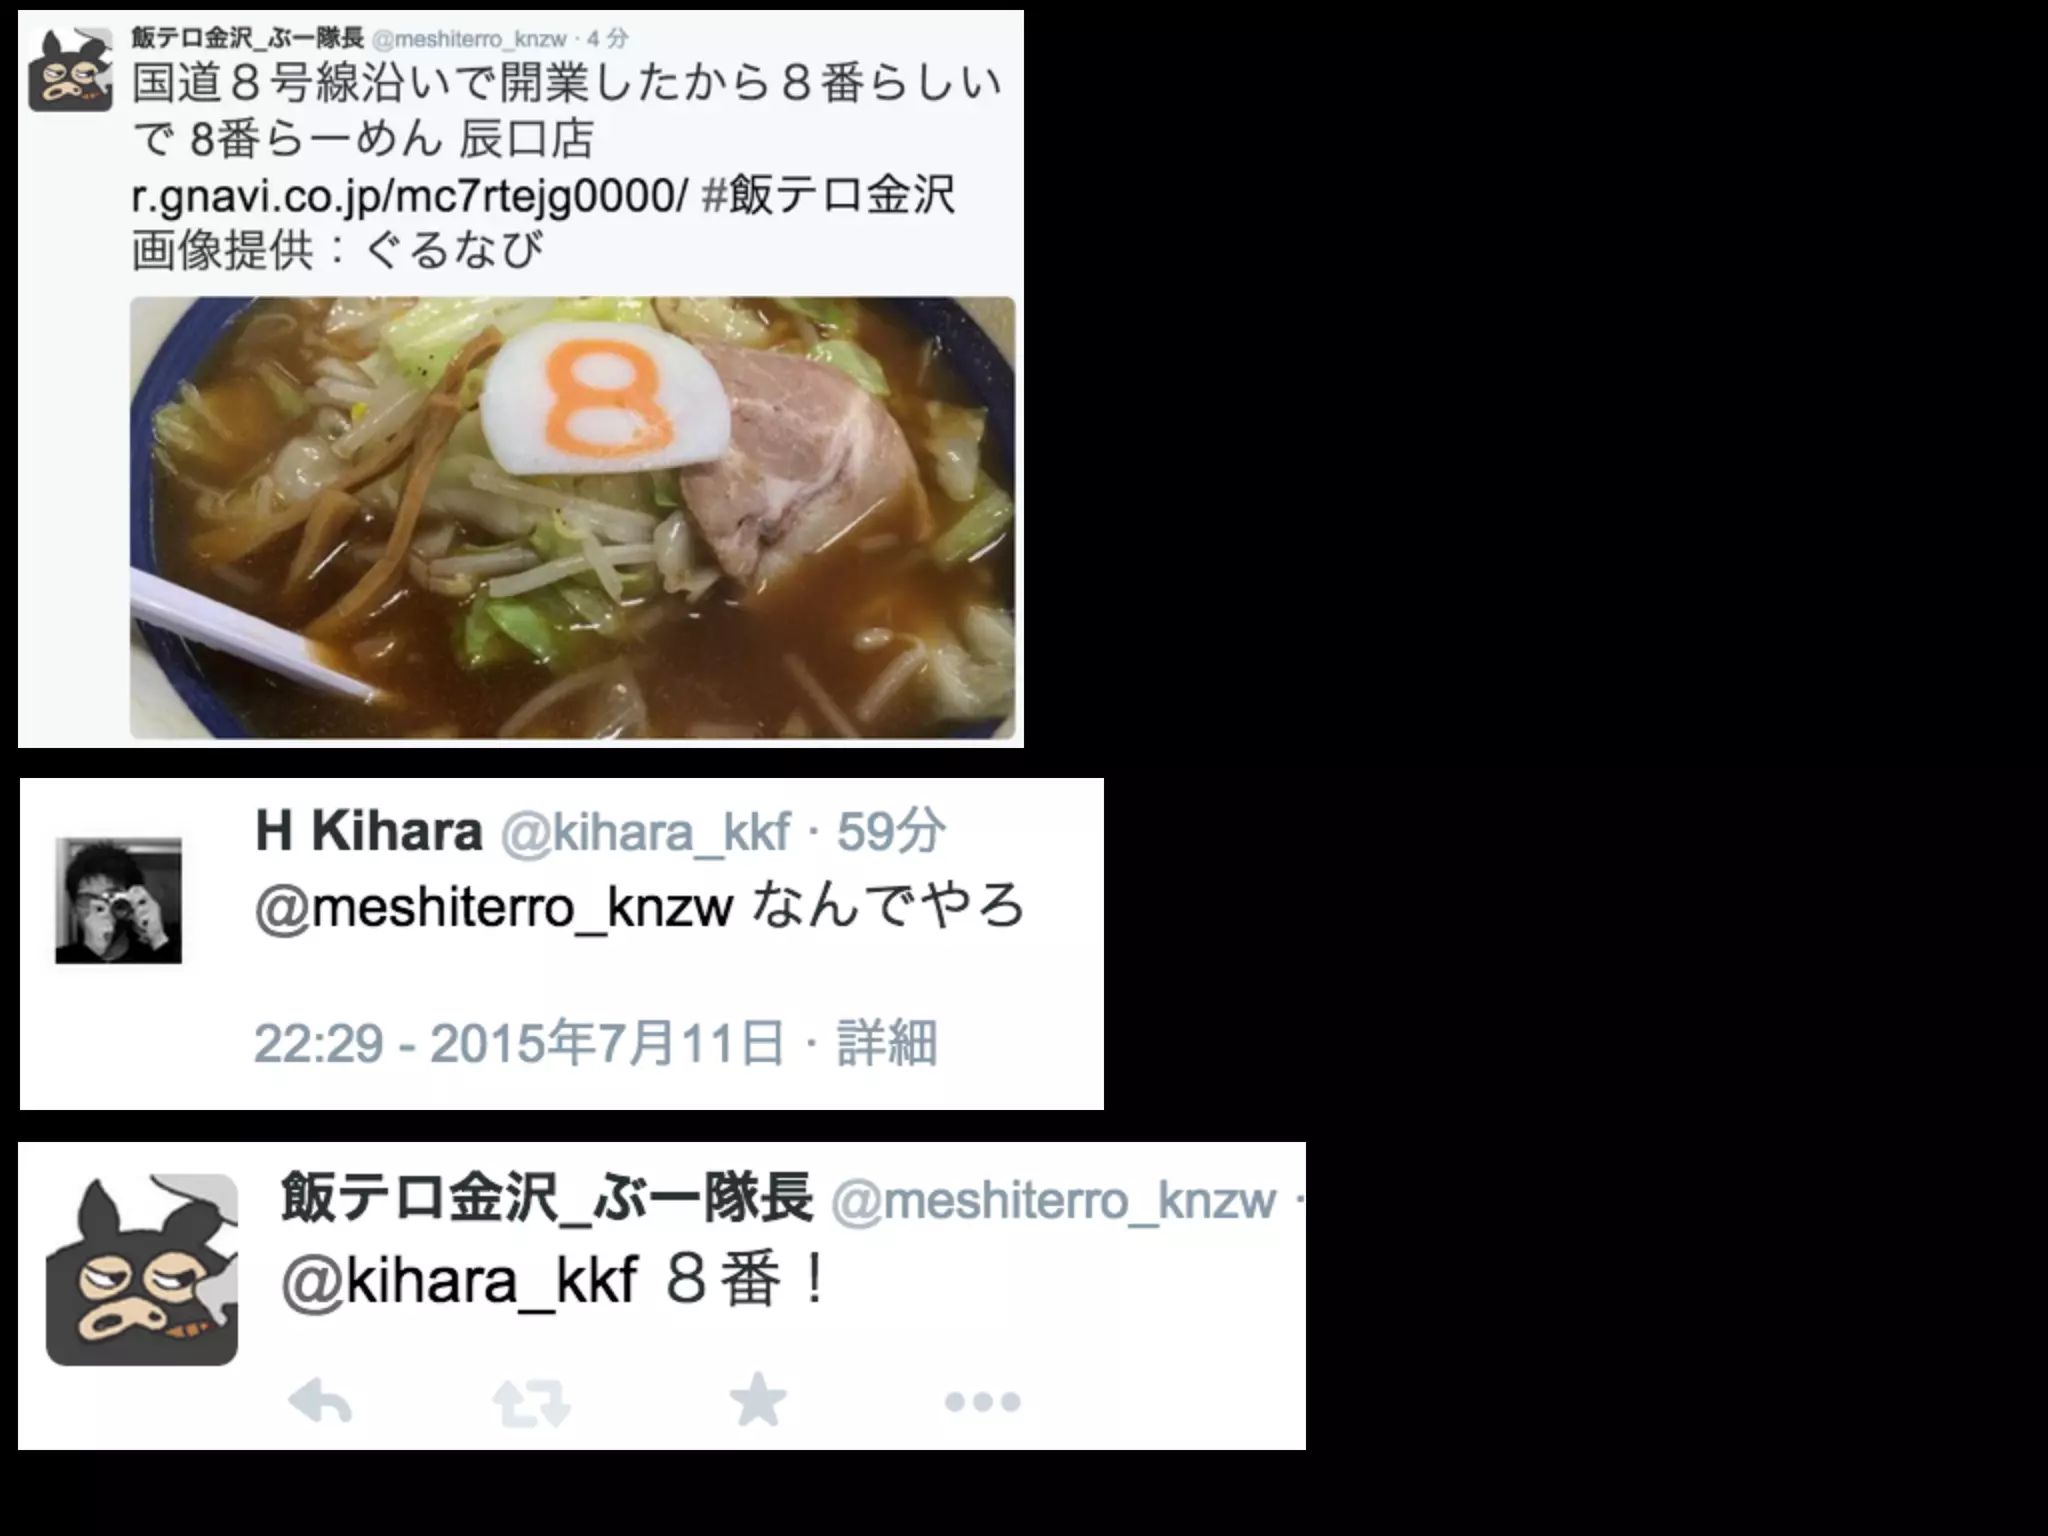Favorite the tweet with the star icon
Image resolution: width=2048 pixels, height=1536 pixels.
tap(758, 1399)
